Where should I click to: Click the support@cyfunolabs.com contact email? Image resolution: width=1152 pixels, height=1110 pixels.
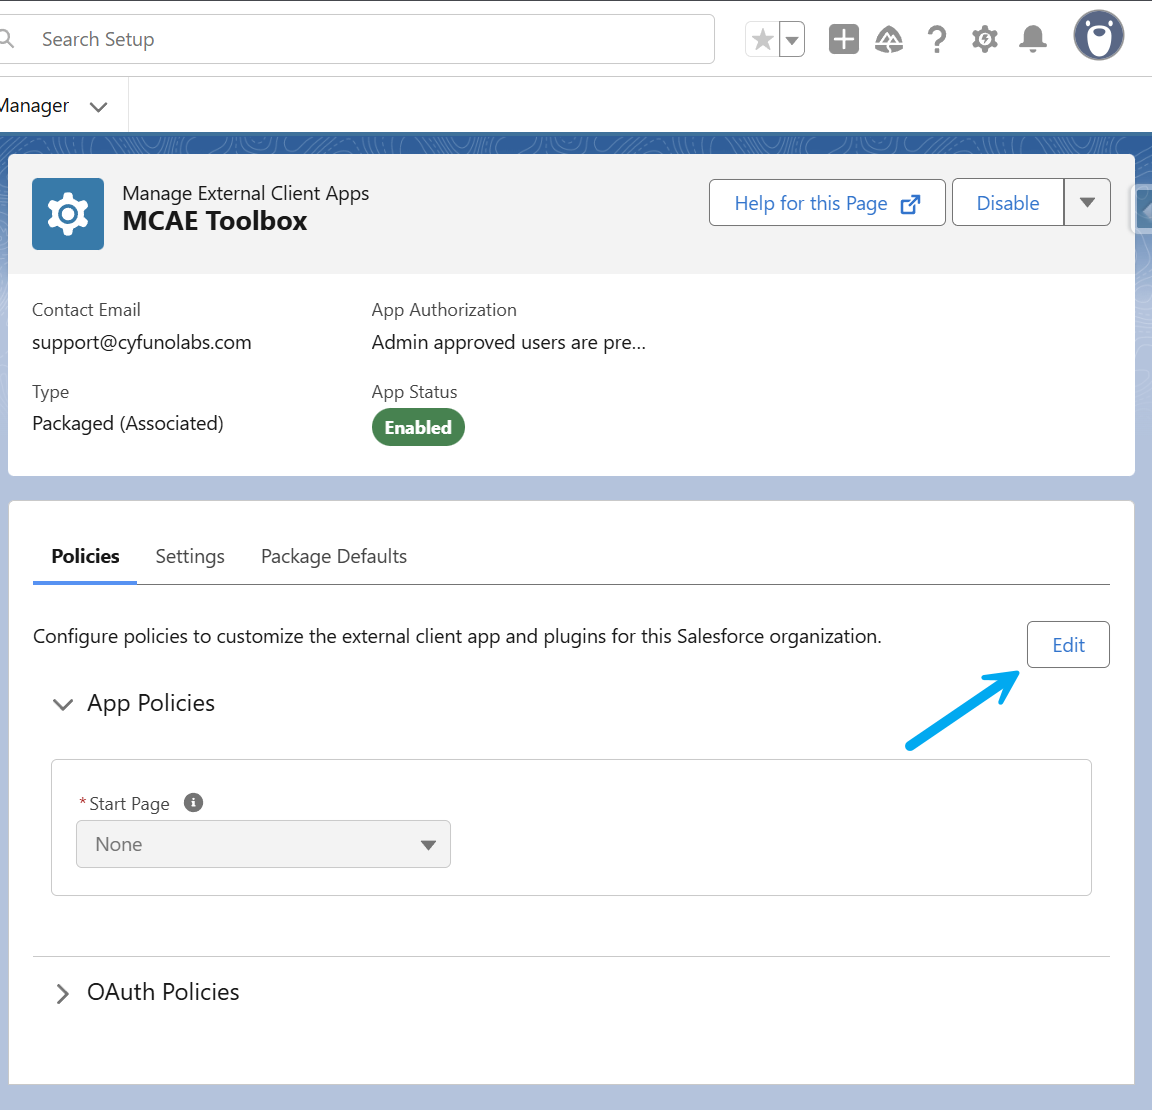coord(142,343)
